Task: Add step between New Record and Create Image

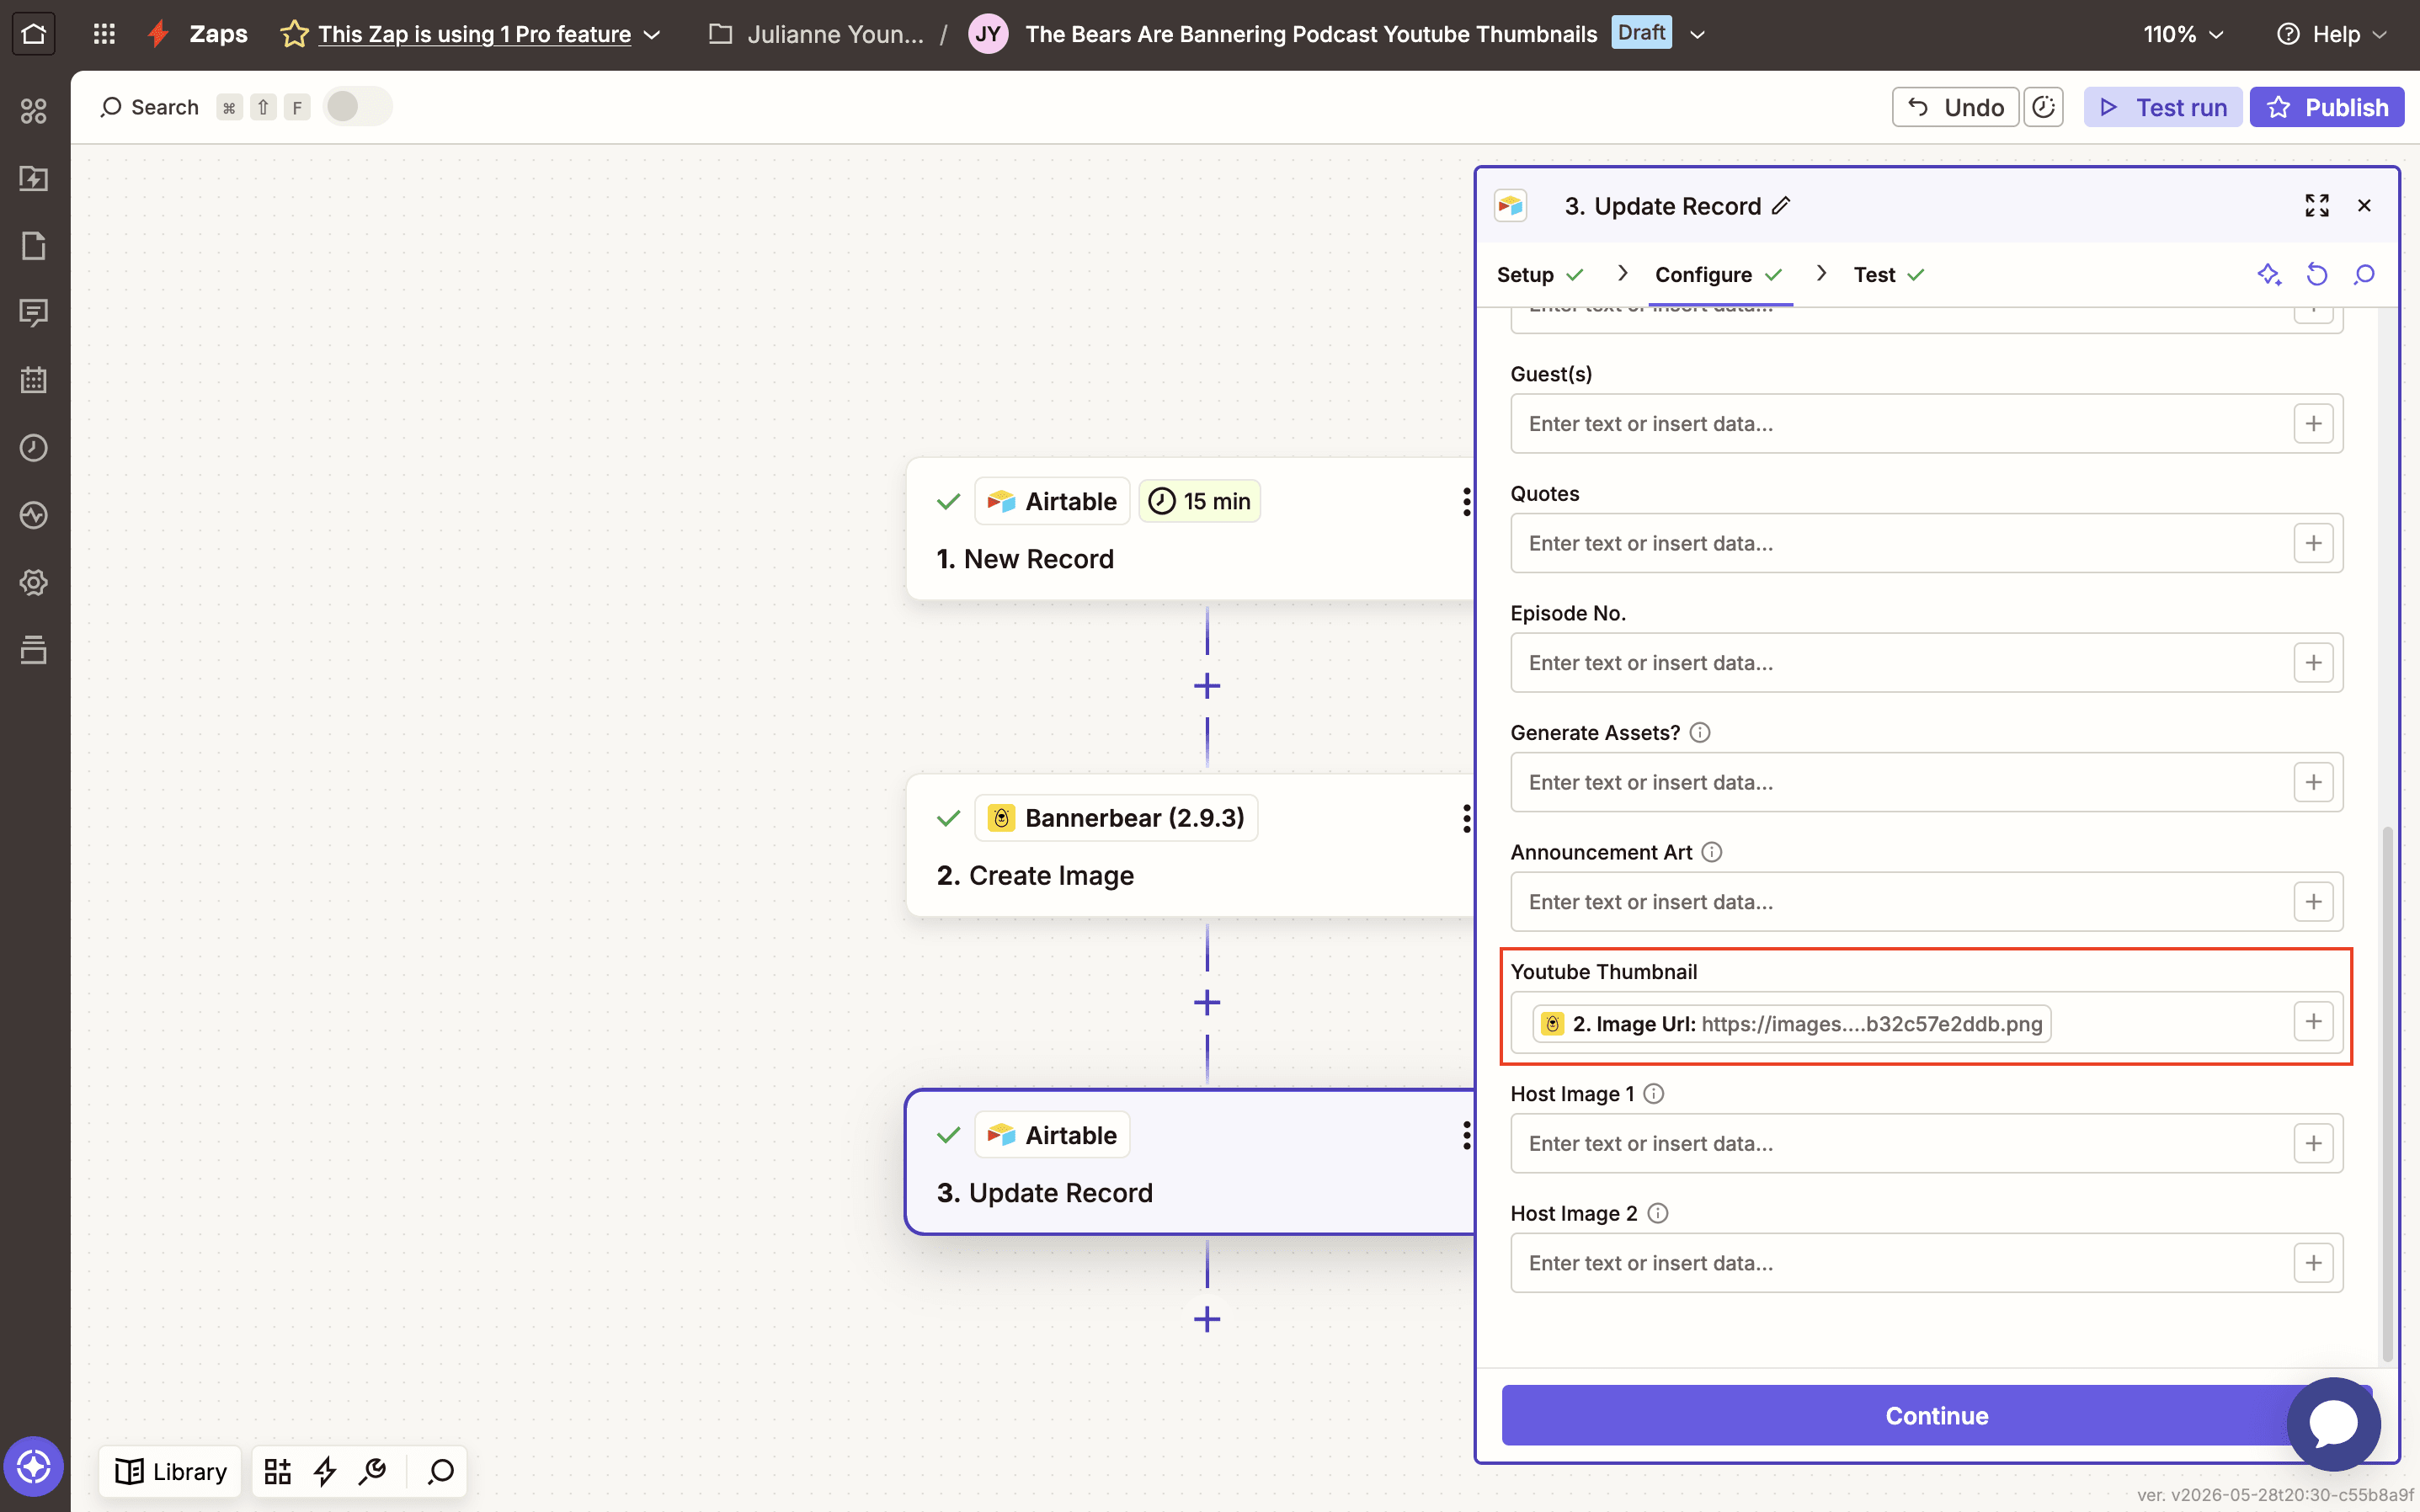Action: coord(1207,686)
